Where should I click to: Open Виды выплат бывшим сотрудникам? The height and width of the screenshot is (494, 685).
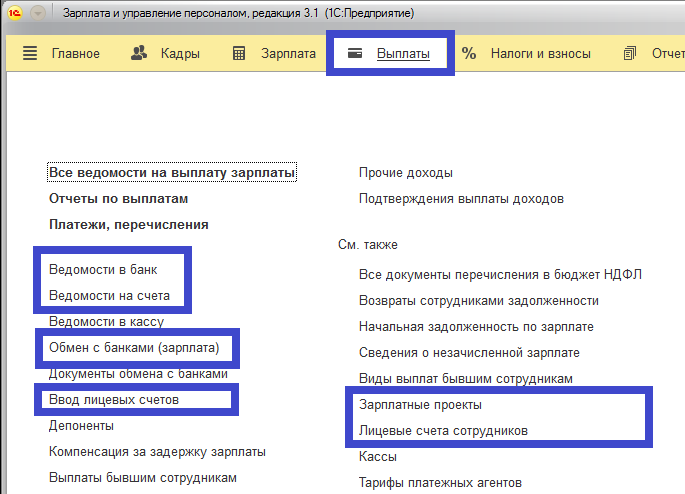point(465,378)
